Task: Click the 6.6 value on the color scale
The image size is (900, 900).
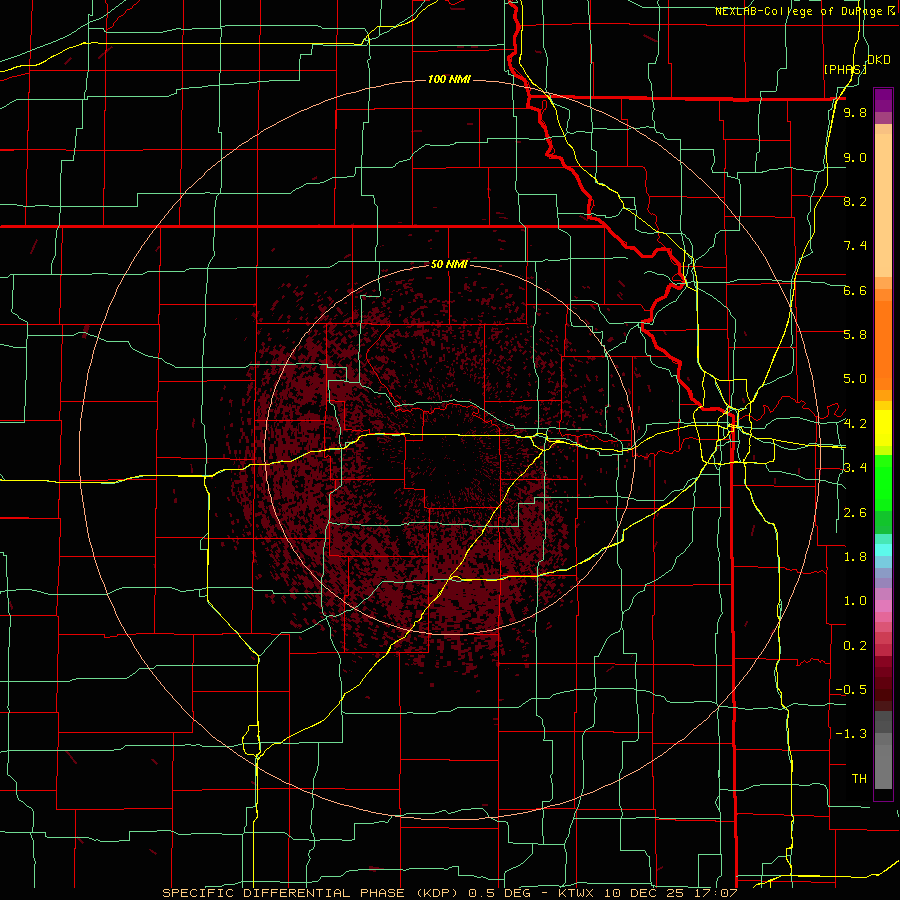Action: click(855, 290)
